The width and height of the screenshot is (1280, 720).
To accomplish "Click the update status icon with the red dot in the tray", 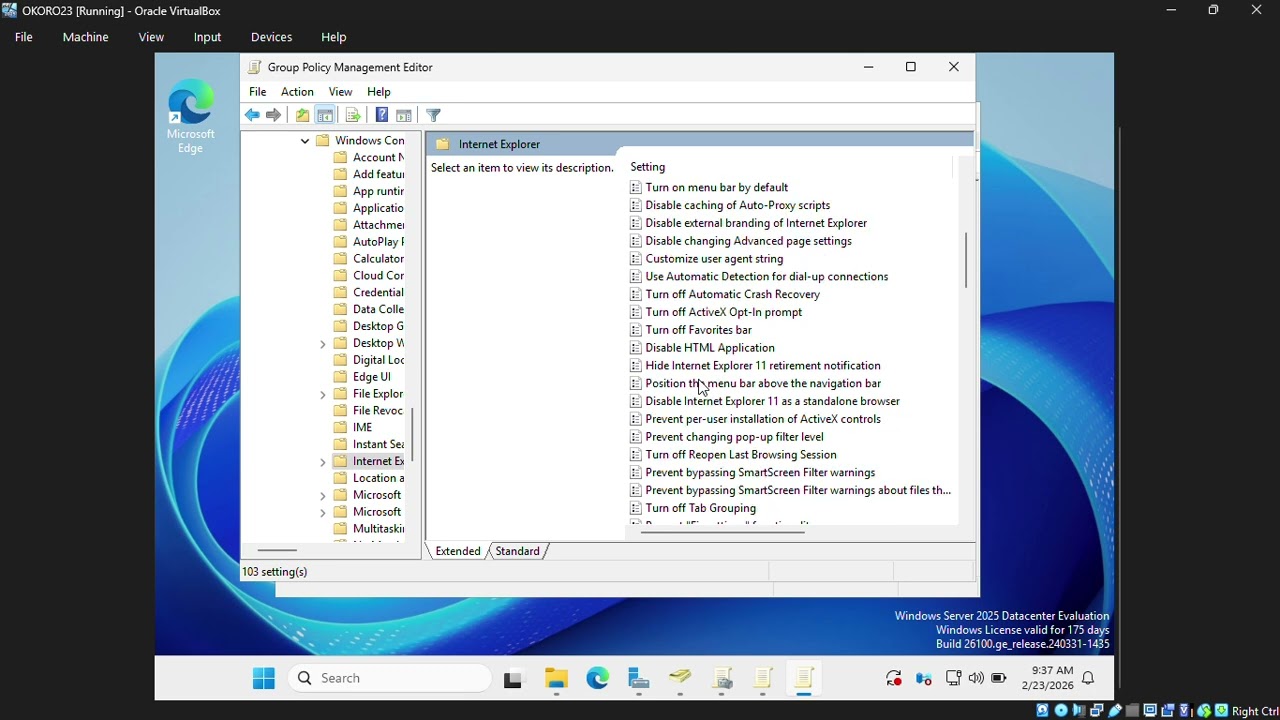I will pyautogui.click(x=894, y=678).
